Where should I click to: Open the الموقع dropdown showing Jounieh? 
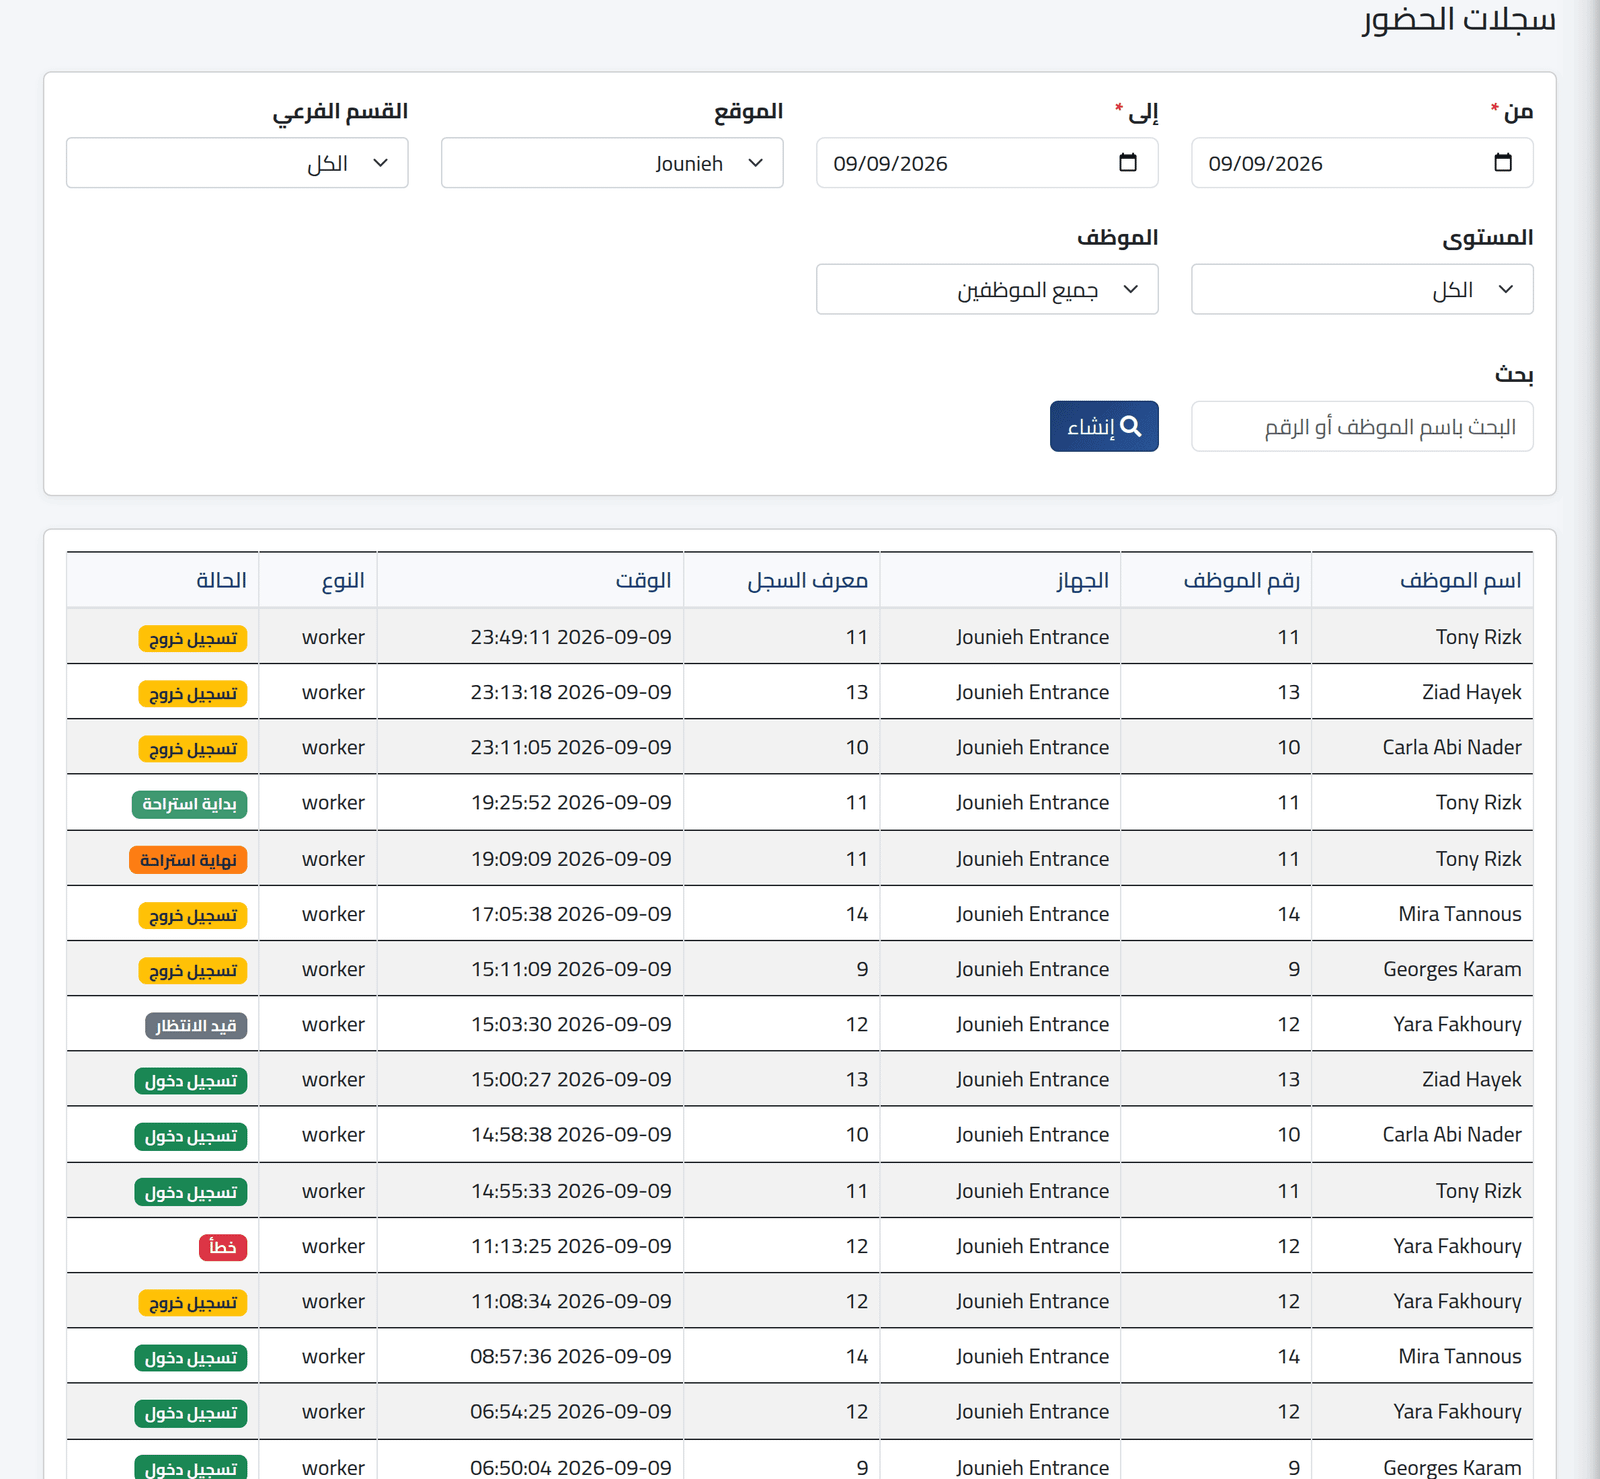[612, 163]
